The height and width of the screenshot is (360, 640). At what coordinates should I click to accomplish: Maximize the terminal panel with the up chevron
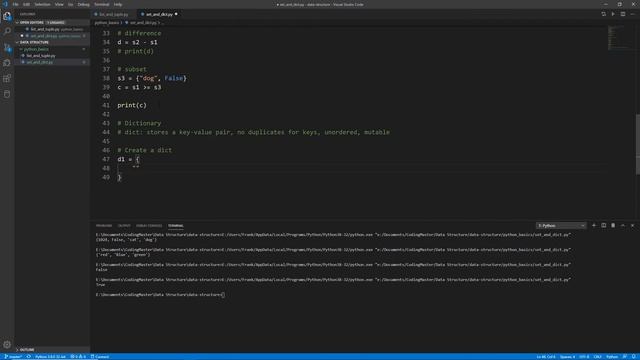coord(623,225)
